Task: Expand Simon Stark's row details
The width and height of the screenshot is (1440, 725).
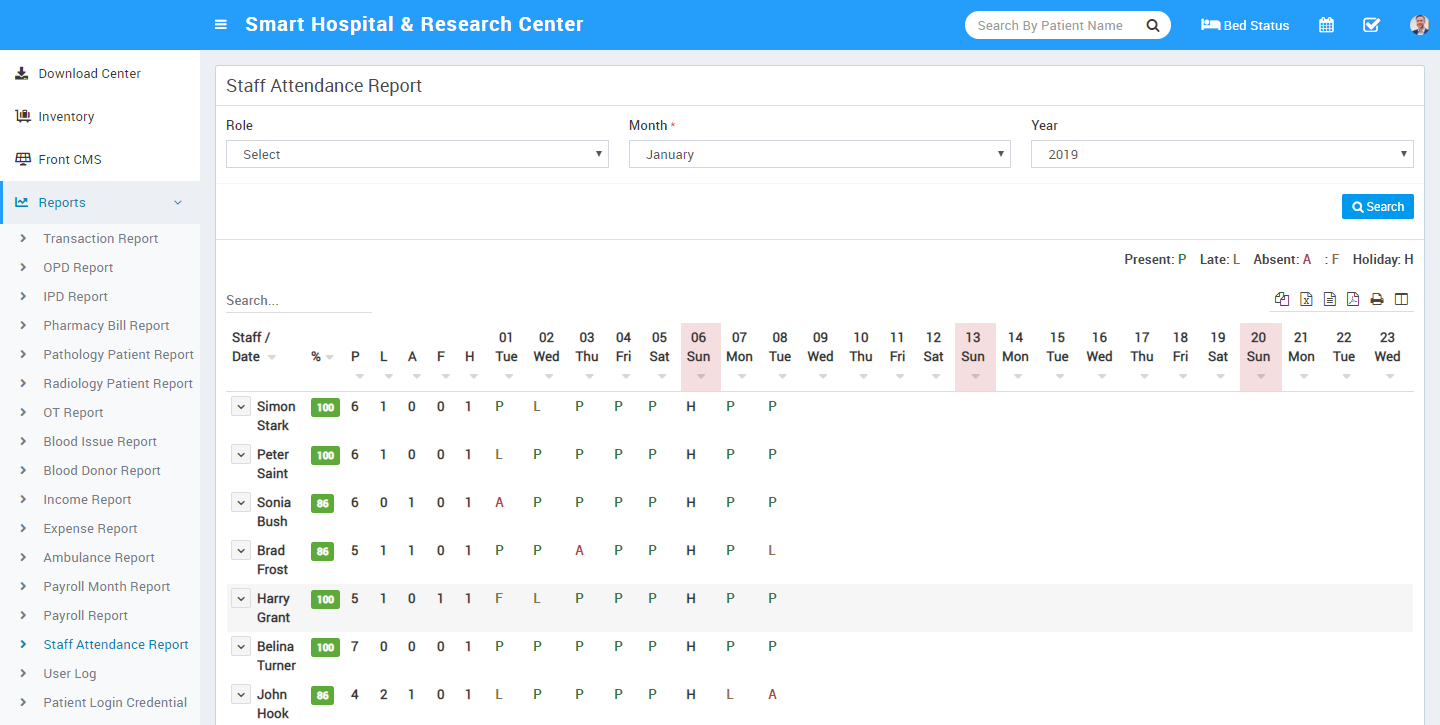Action: 241,406
